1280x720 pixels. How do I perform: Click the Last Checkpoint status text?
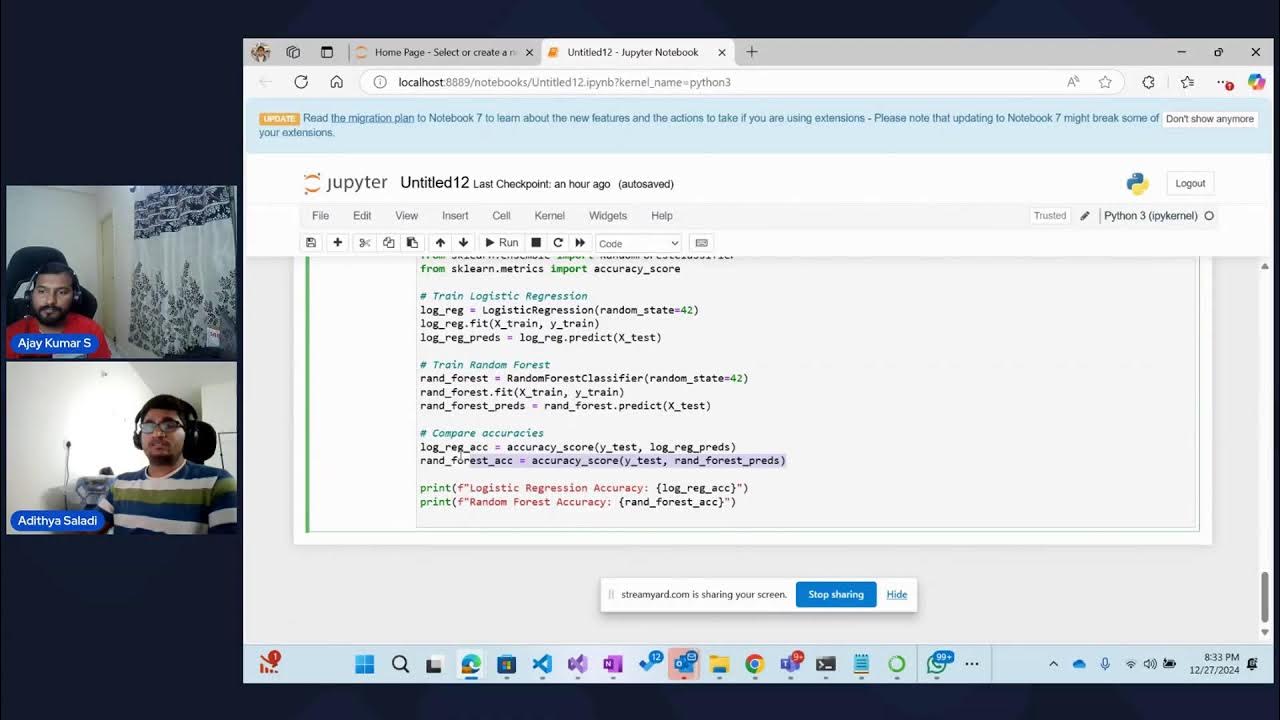tap(541, 184)
